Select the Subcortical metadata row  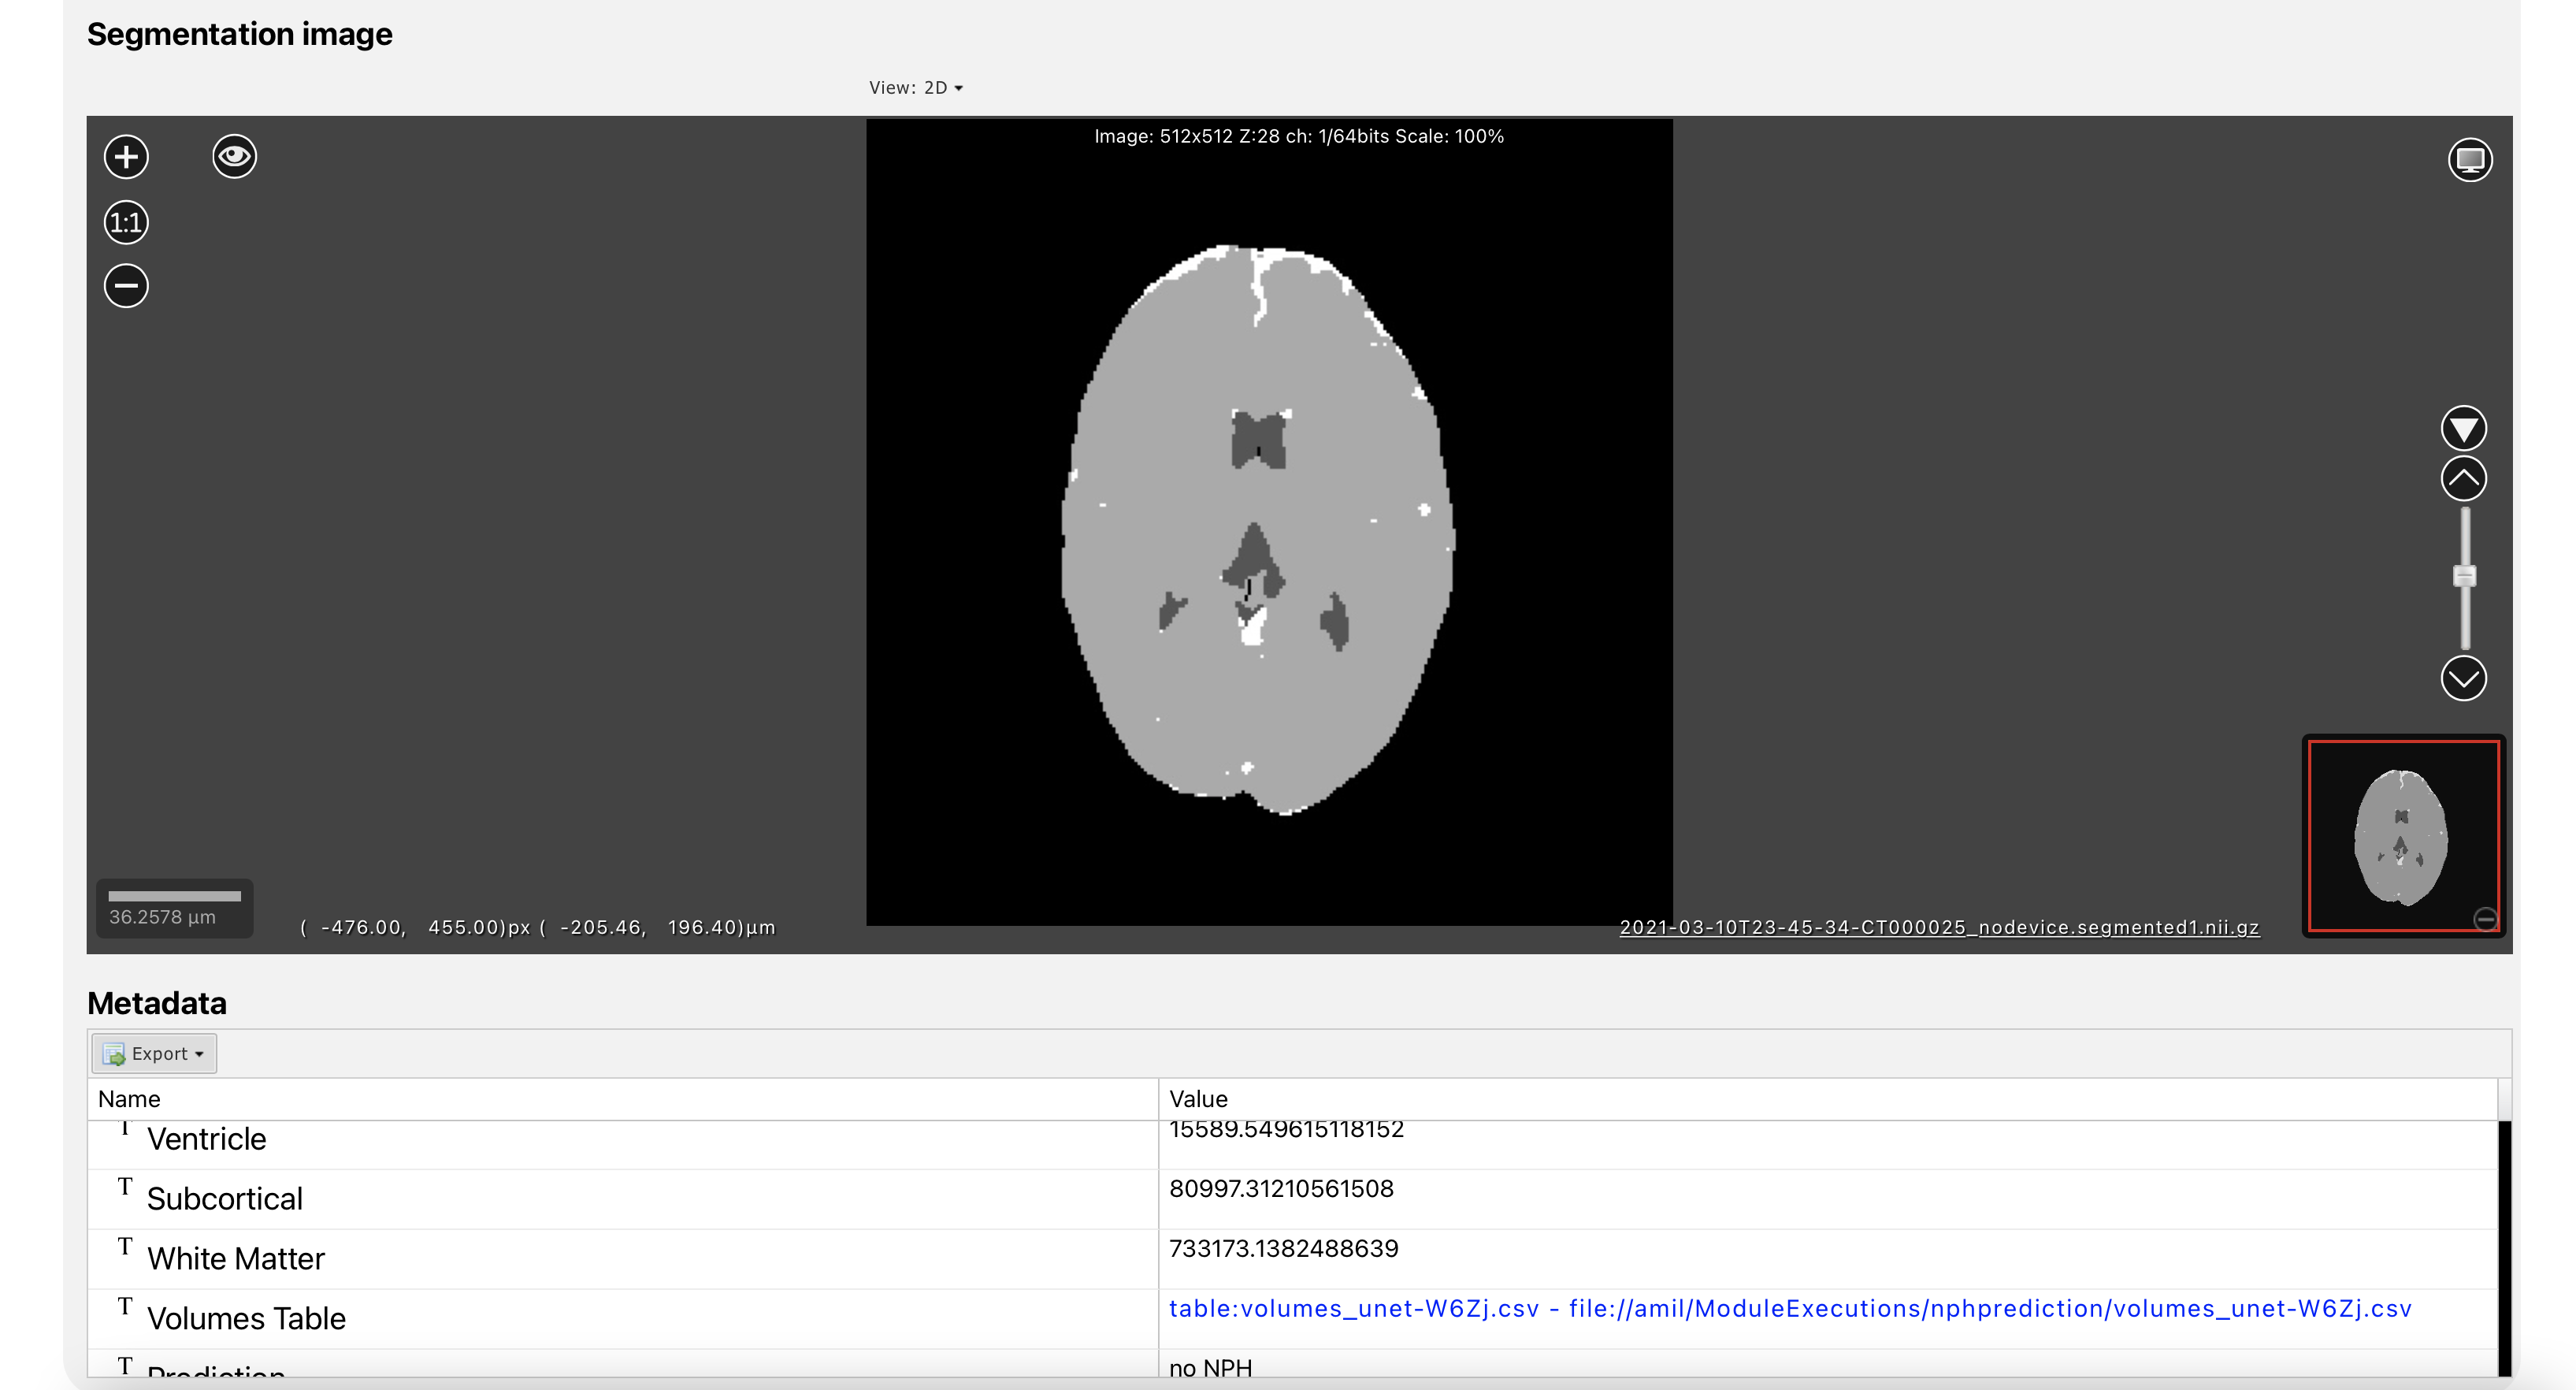coord(224,1199)
